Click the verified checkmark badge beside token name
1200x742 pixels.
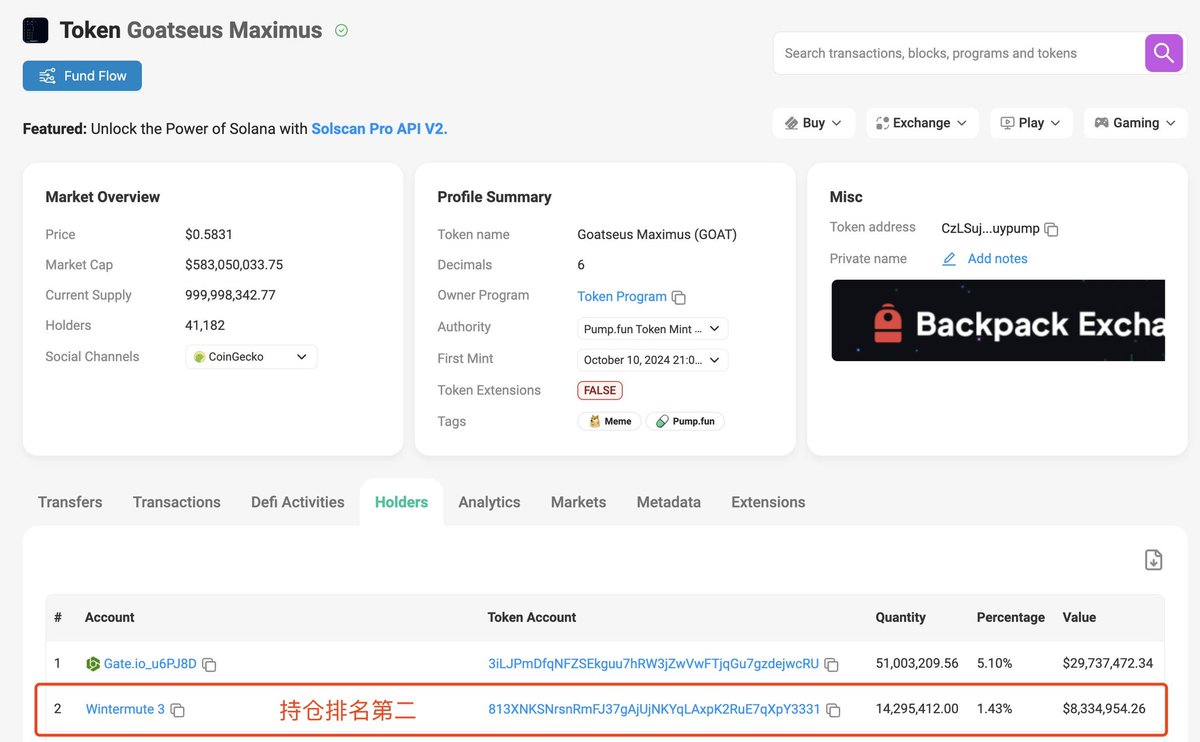pyautogui.click(x=341, y=31)
